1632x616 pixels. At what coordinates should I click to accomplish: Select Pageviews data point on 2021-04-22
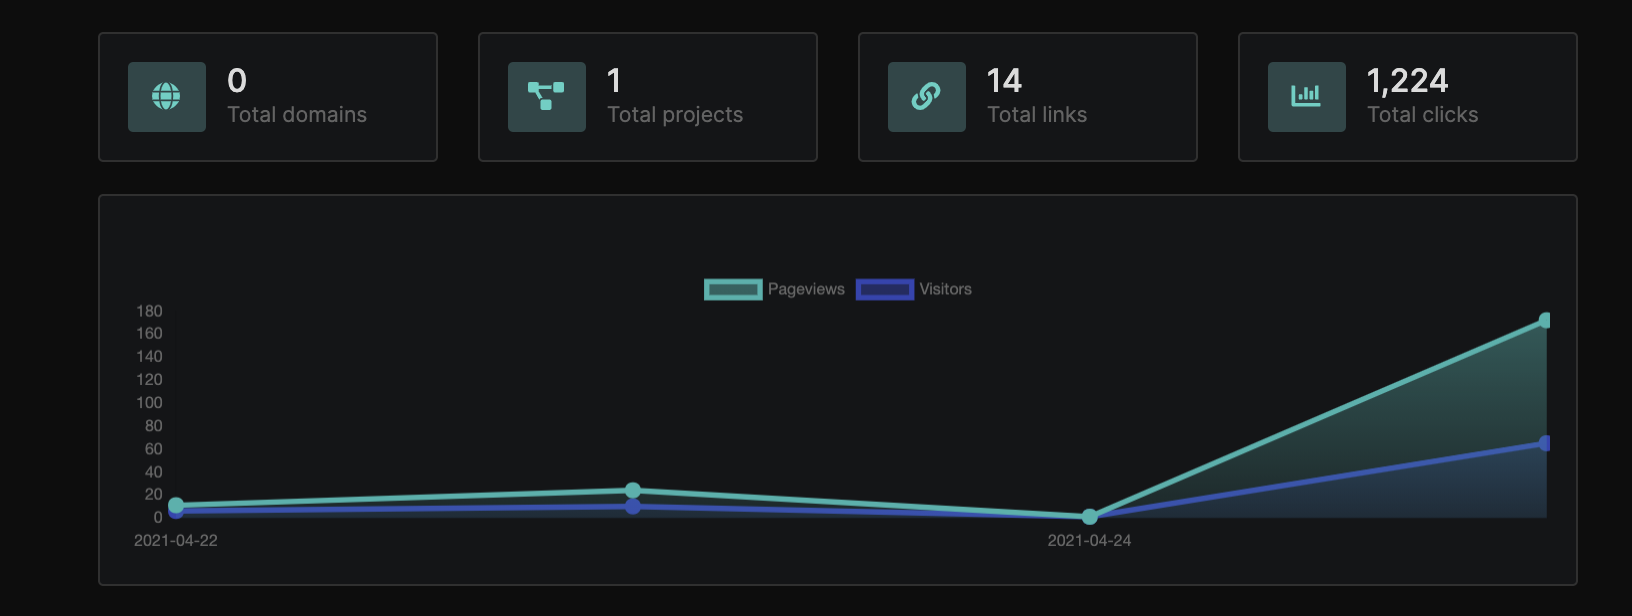(176, 505)
